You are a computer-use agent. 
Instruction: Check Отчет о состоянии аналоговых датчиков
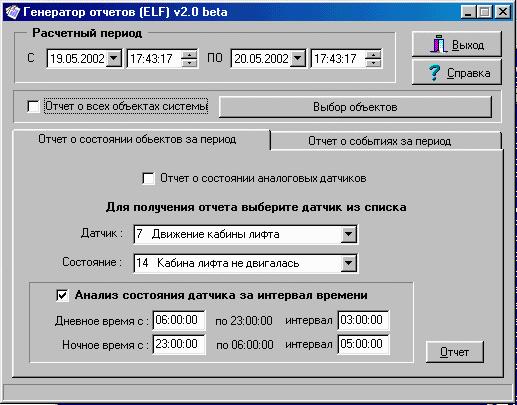pyautogui.click(x=148, y=178)
